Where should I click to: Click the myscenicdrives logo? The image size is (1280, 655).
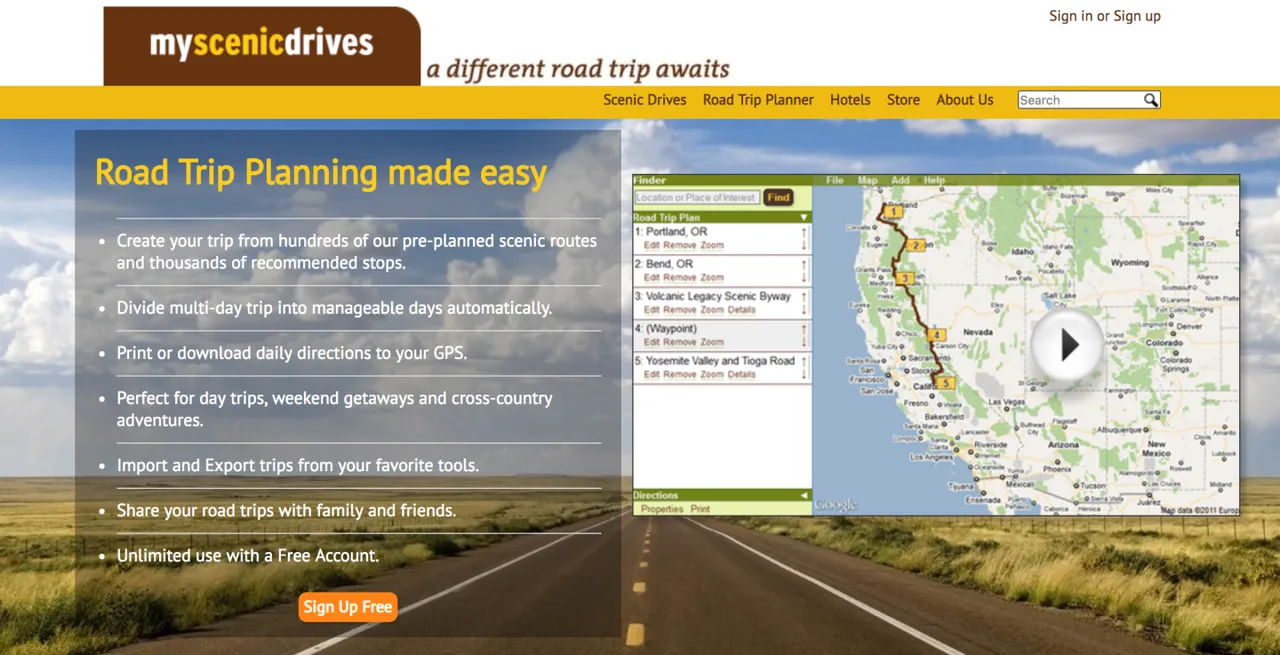pyautogui.click(x=262, y=45)
